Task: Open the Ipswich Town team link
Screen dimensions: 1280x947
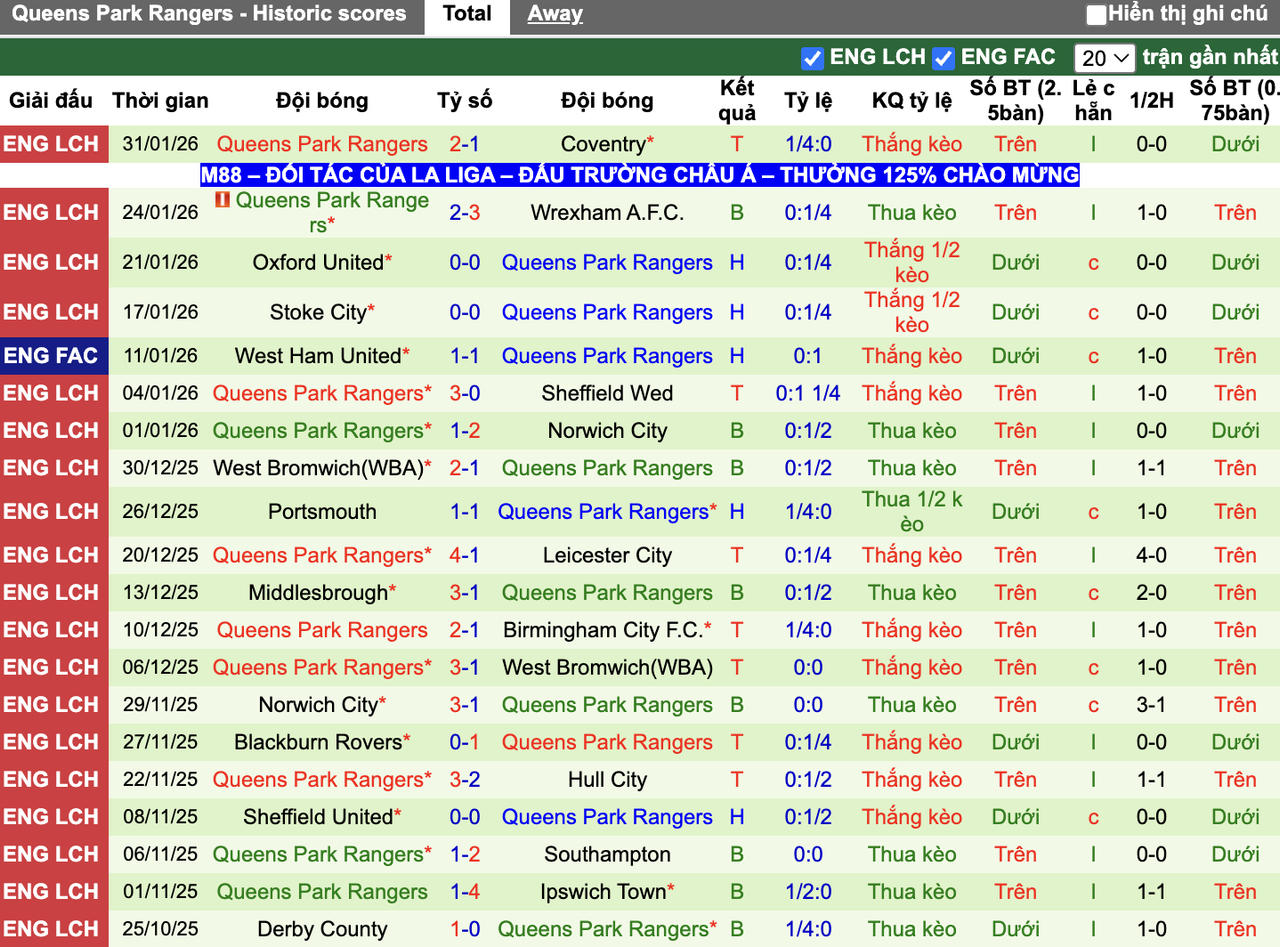Action: (x=602, y=891)
